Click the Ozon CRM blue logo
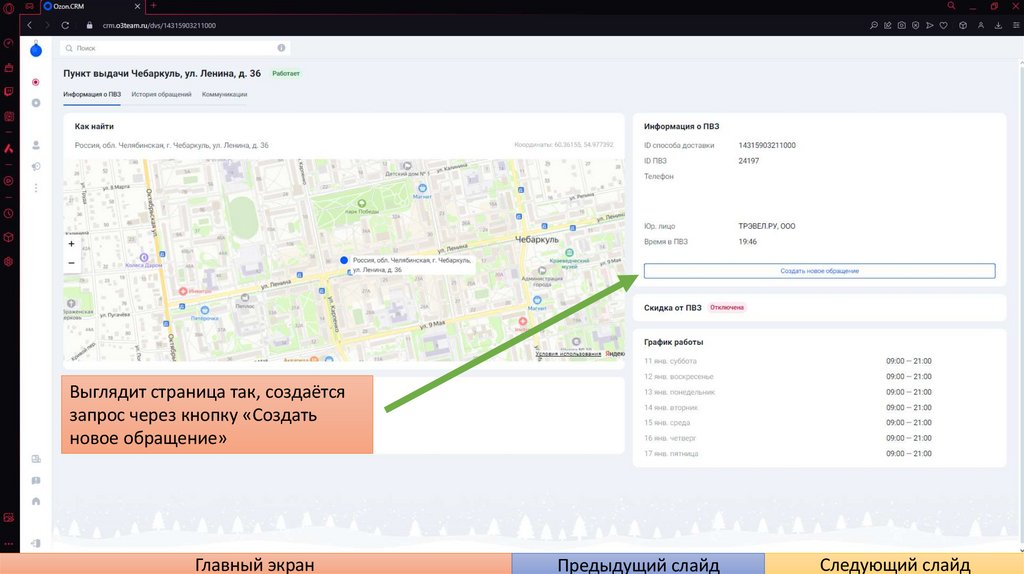1024x574 pixels. coord(36,50)
